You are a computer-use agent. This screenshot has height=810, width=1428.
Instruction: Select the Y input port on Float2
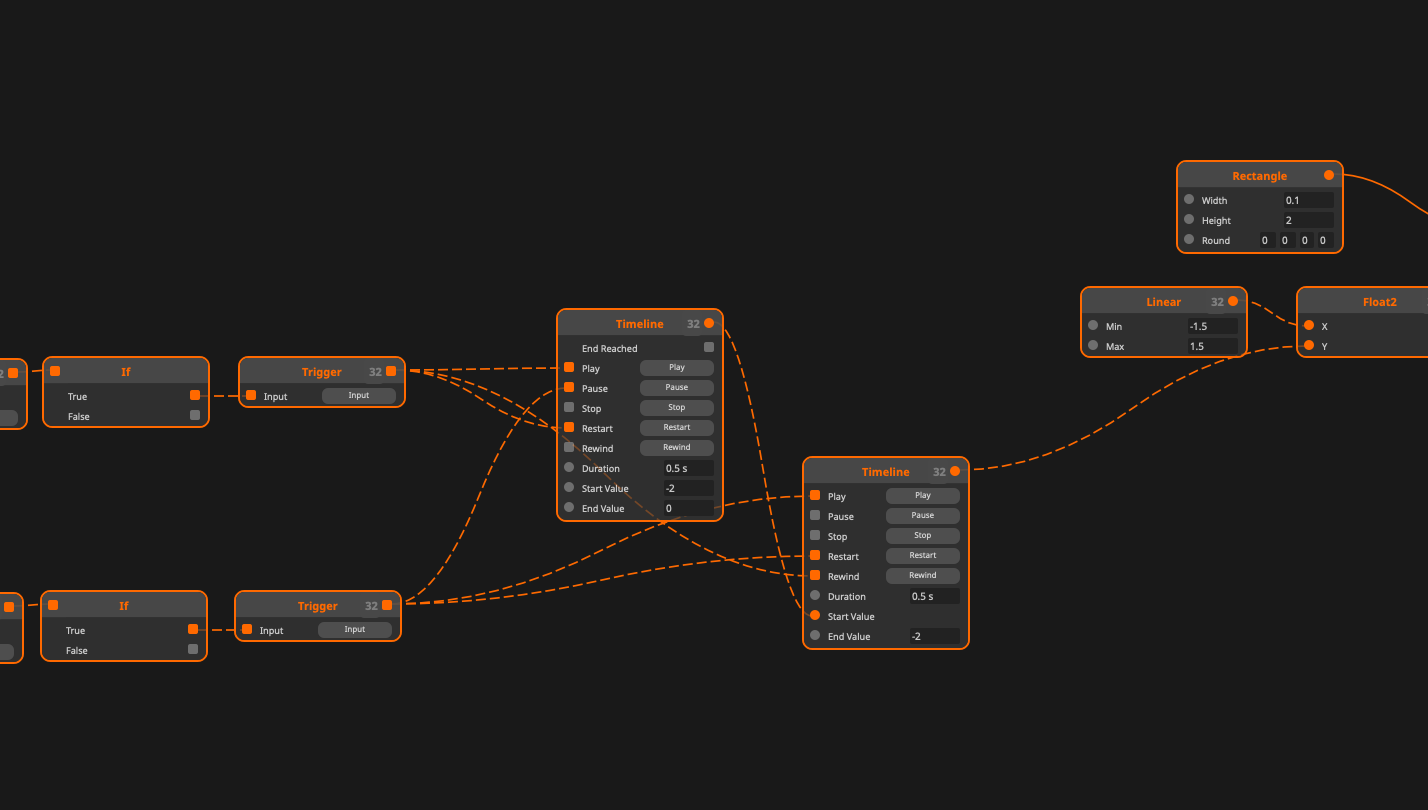(1309, 345)
